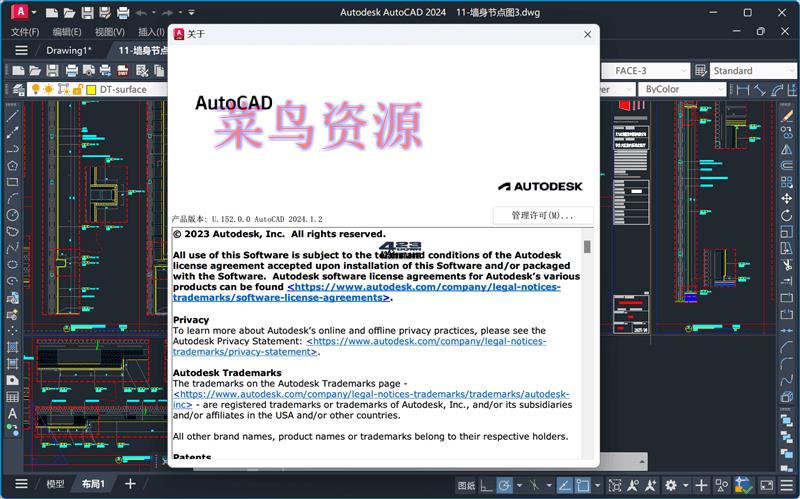This screenshot has width=800, height=499.
Task: Open the privacy-statement link
Action: 360,346
